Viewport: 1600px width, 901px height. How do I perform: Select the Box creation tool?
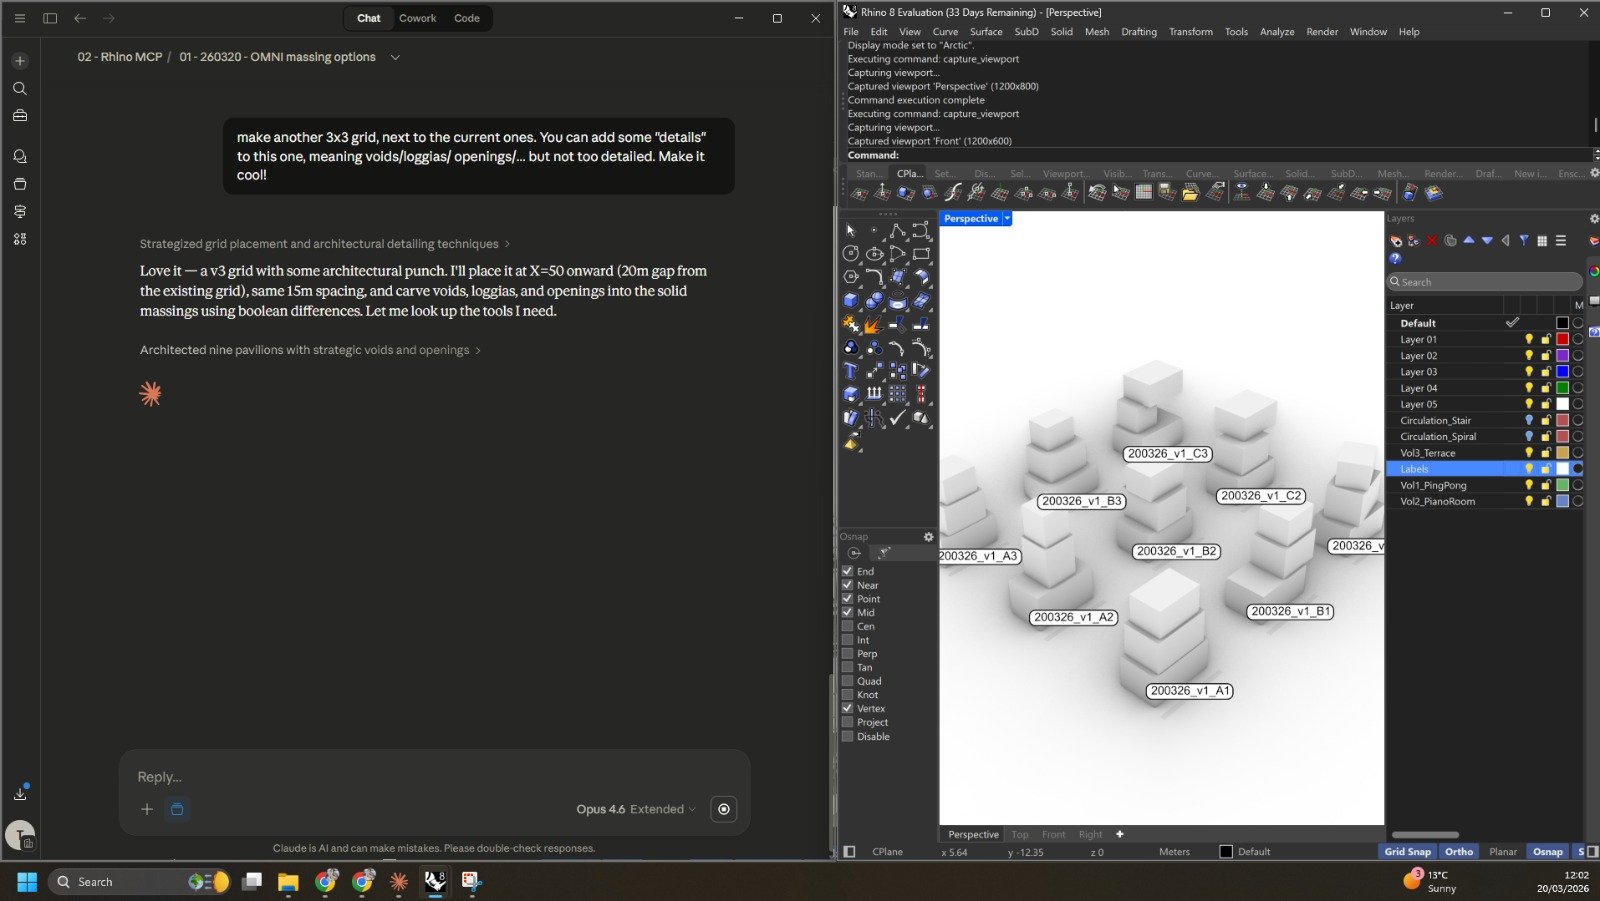[x=848, y=298]
